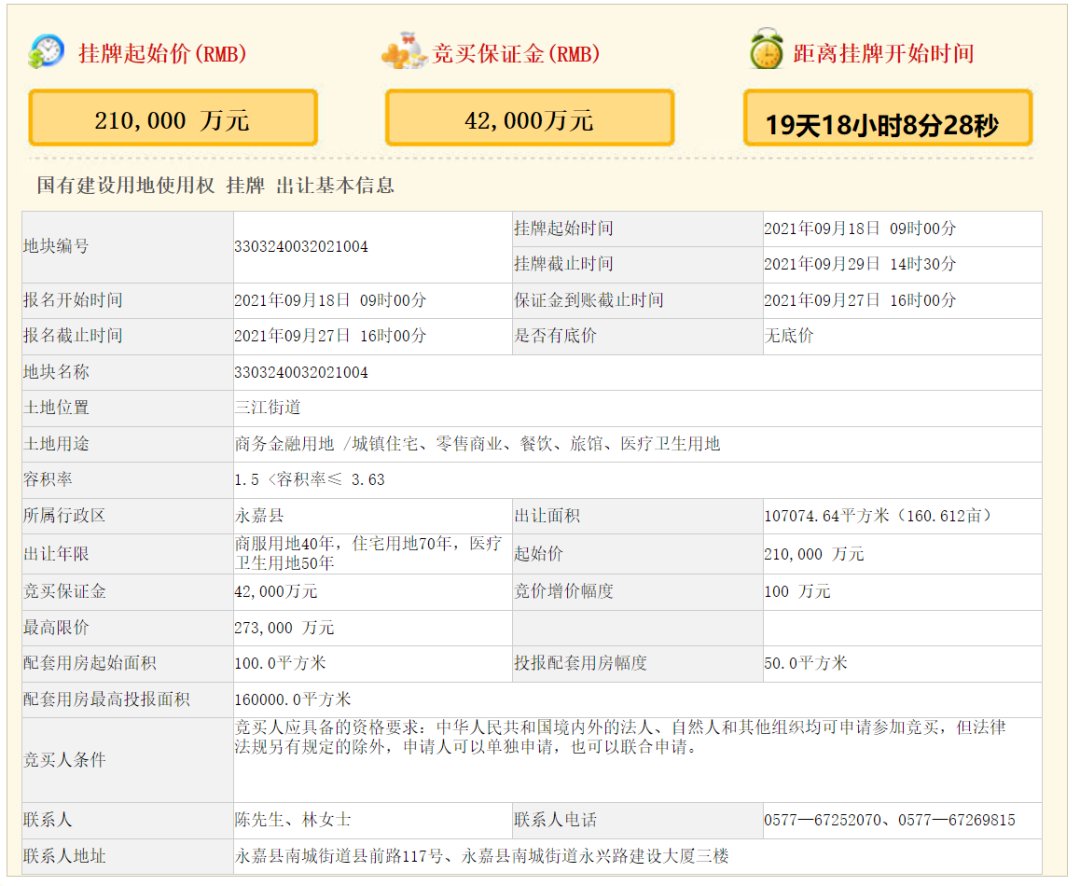This screenshot has width=1080, height=886.
Task: Click the value 50.0平方米
Action: 805,663
